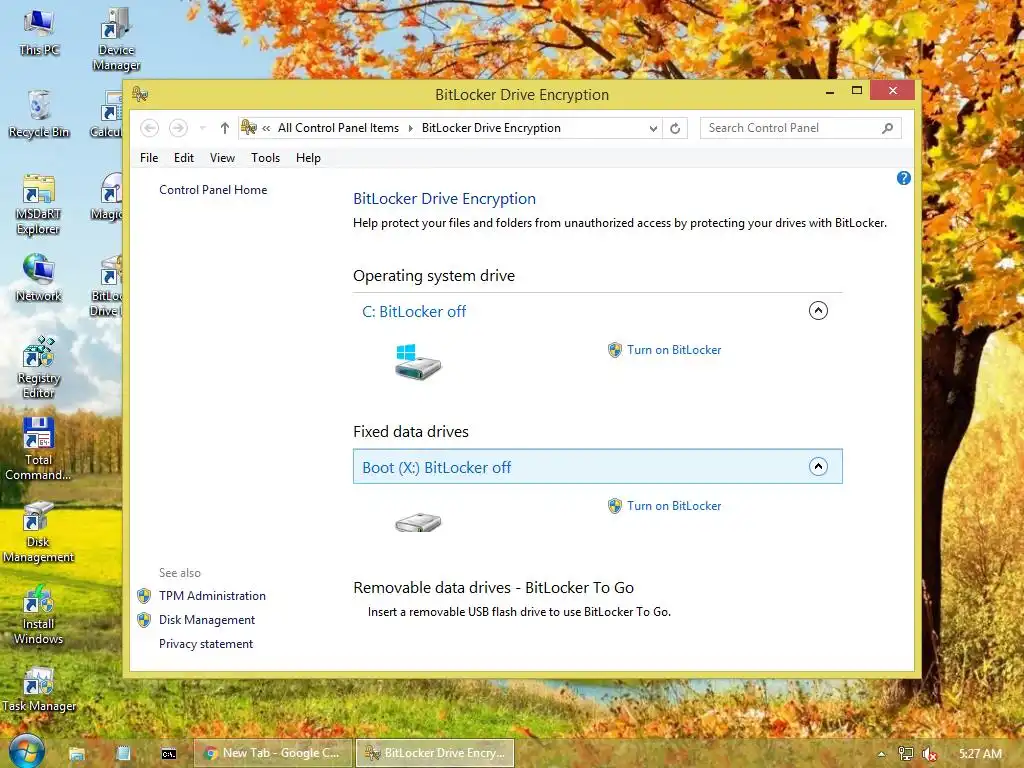Click the Boot (X:) drive icon
This screenshot has width=1024, height=768.
tap(418, 522)
